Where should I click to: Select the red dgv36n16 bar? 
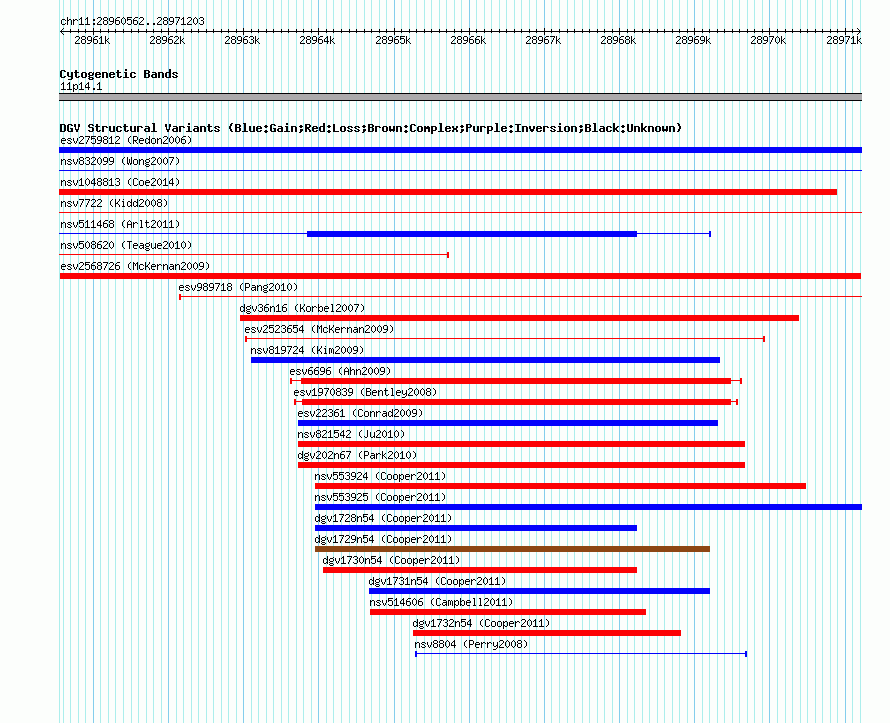(519, 318)
